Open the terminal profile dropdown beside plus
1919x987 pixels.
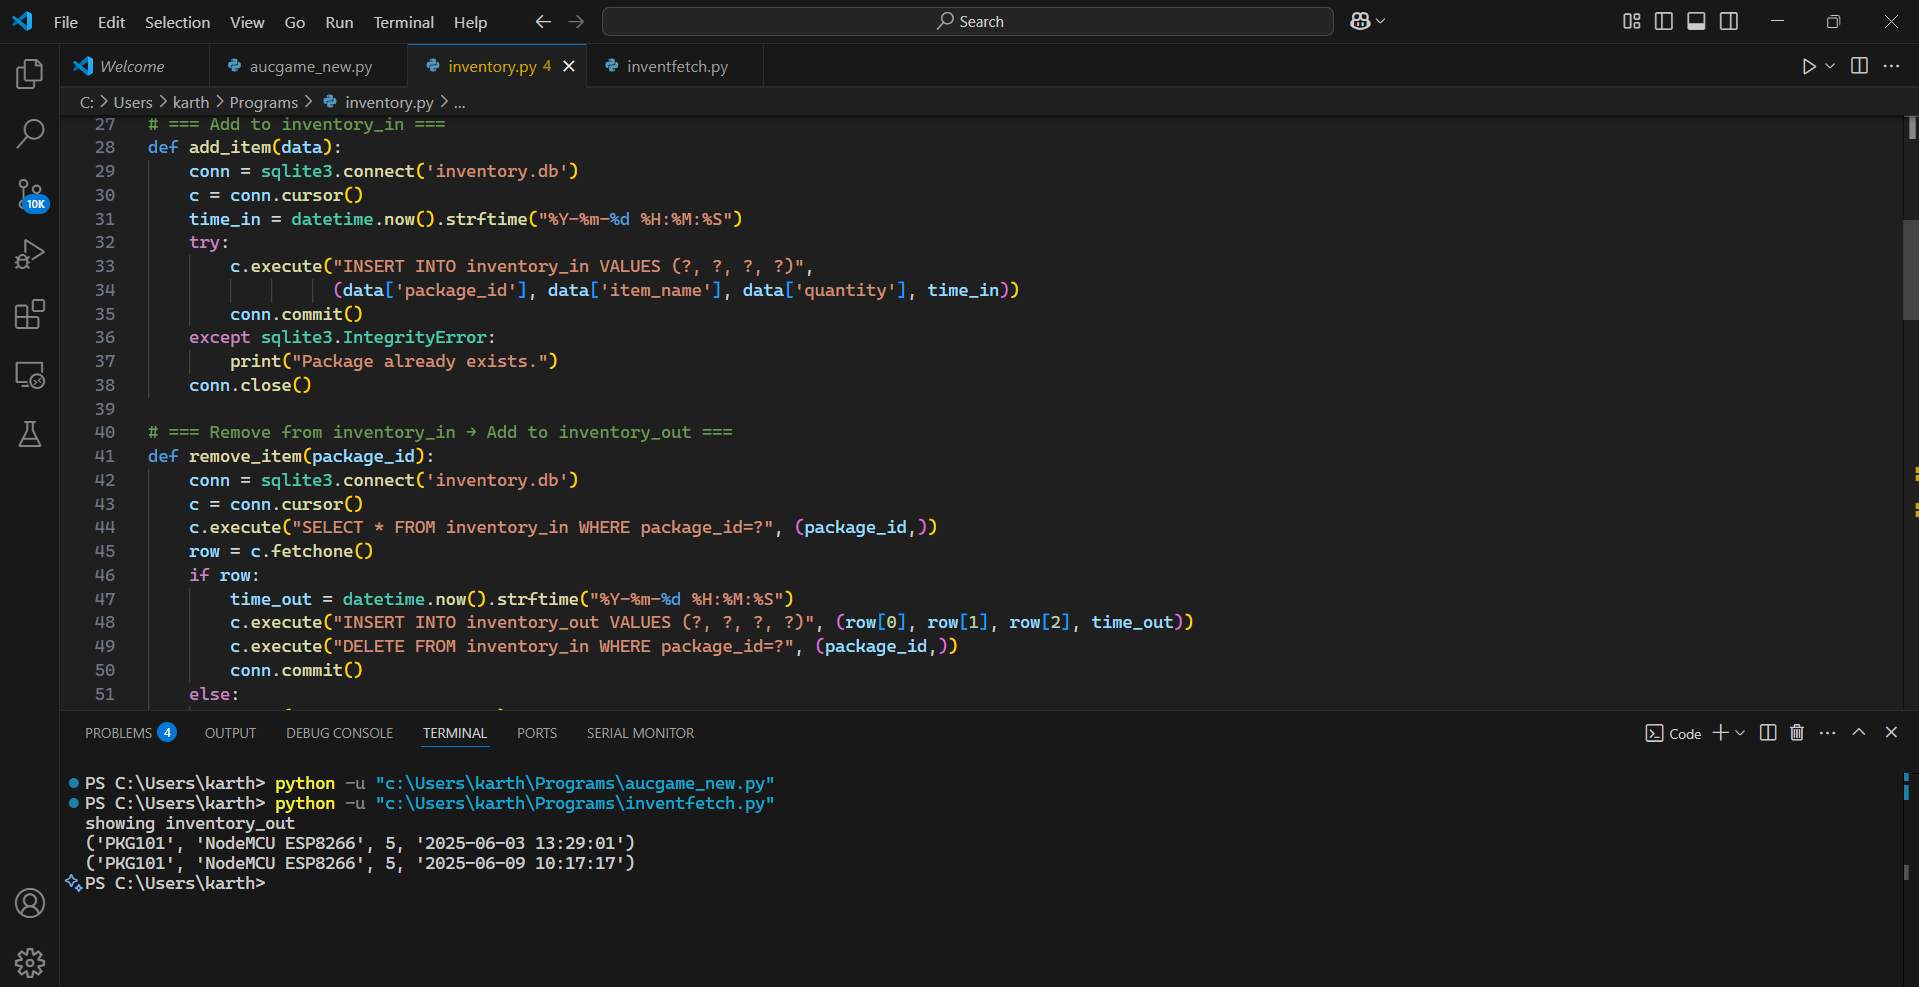(x=1740, y=732)
